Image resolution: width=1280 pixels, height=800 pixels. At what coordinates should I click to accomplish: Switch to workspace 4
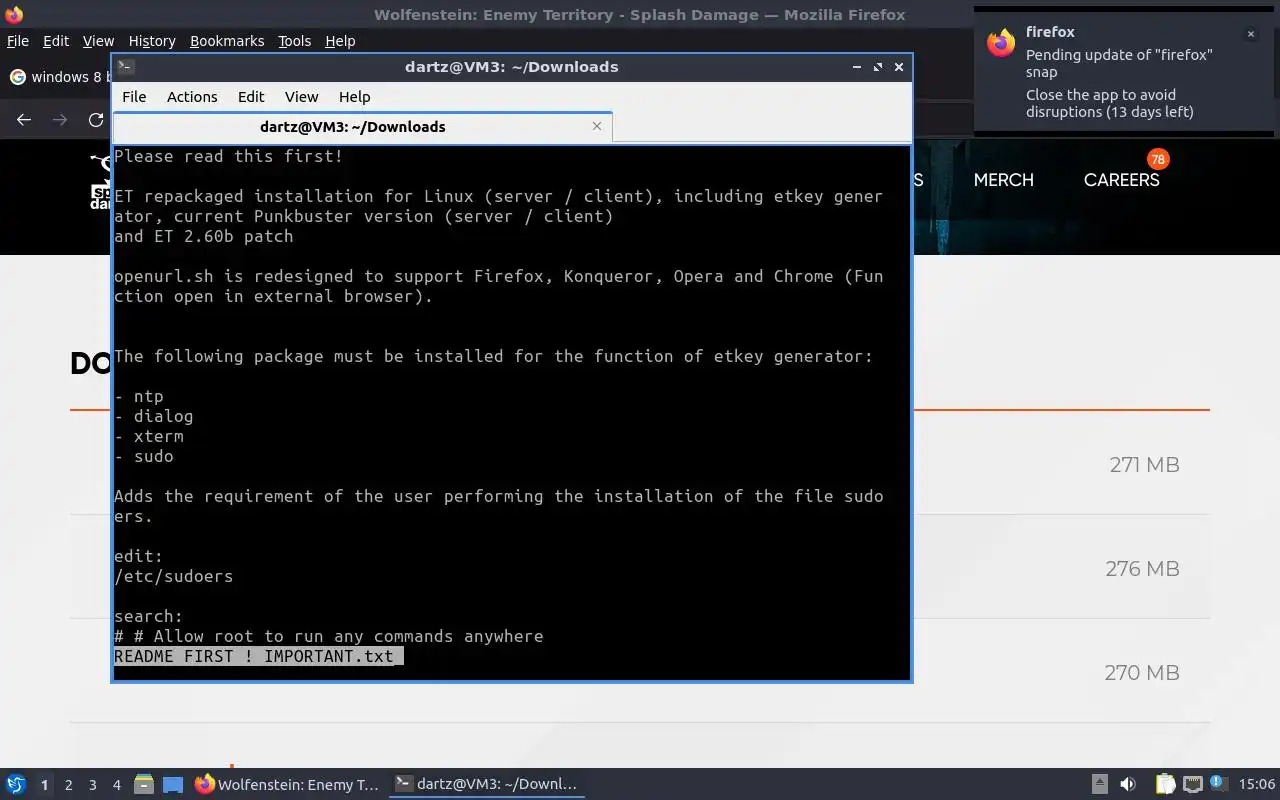116,785
